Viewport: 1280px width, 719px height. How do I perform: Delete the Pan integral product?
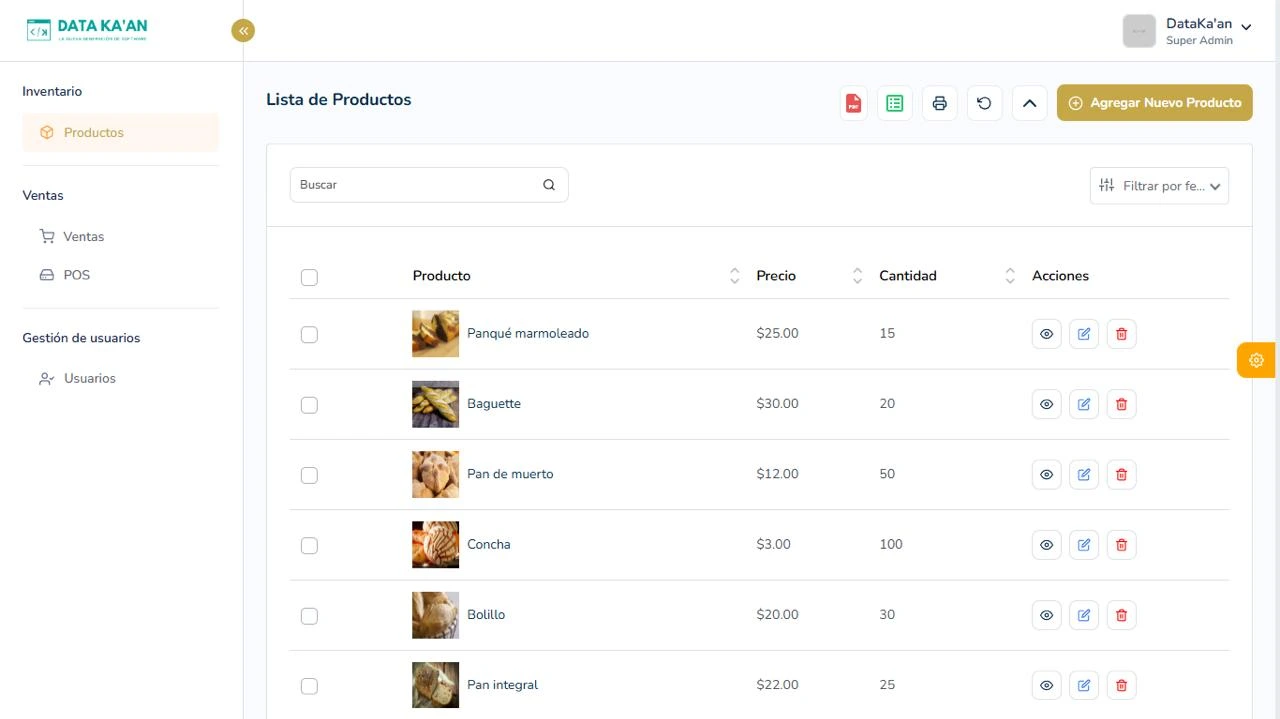pyautogui.click(x=1121, y=685)
